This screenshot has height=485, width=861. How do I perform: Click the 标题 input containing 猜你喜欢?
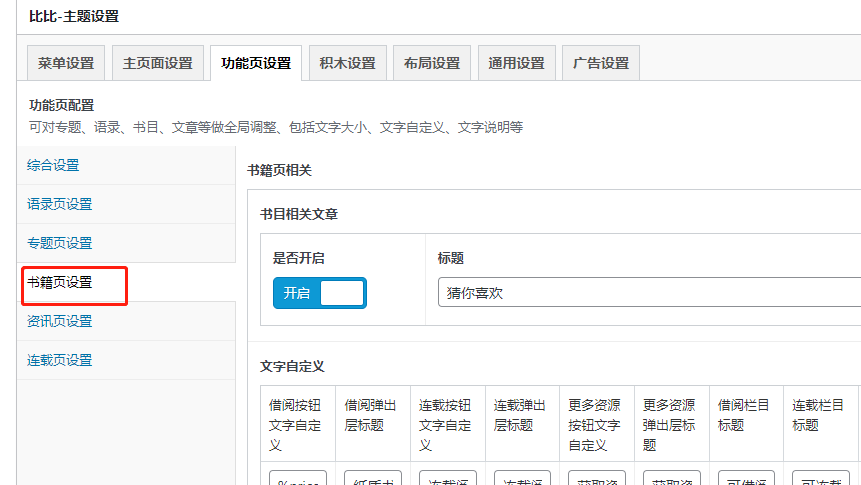tap(649, 292)
